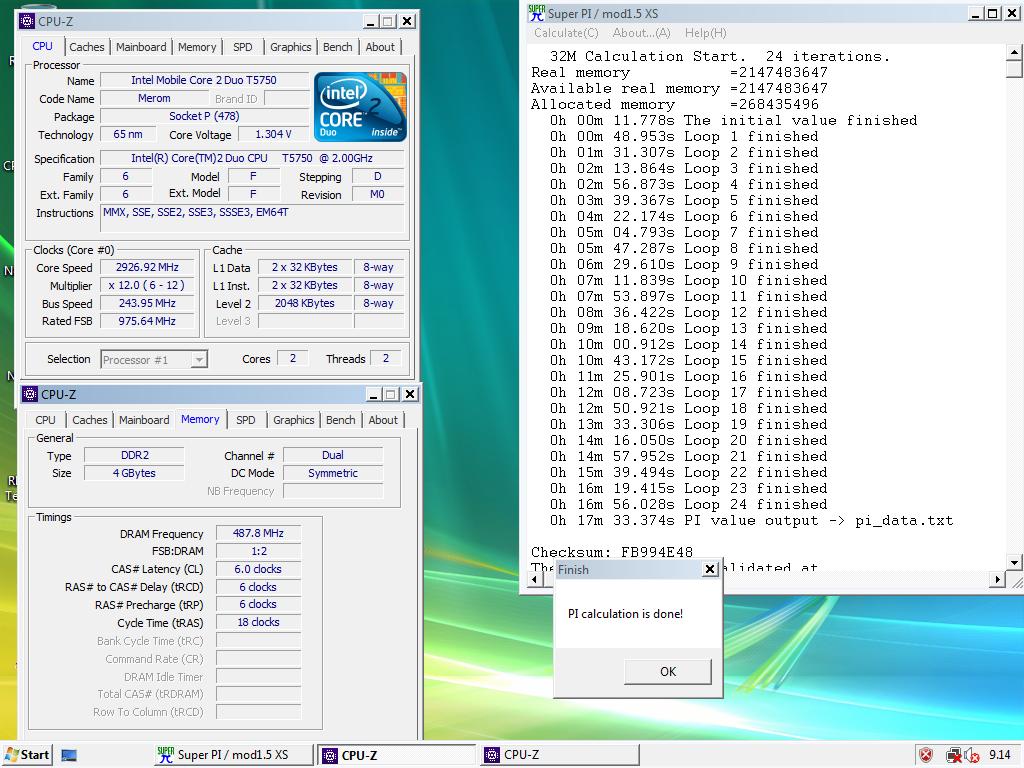The width and height of the screenshot is (1024, 768).
Task: Click memory Type value 'DDR2'
Action: (x=135, y=456)
